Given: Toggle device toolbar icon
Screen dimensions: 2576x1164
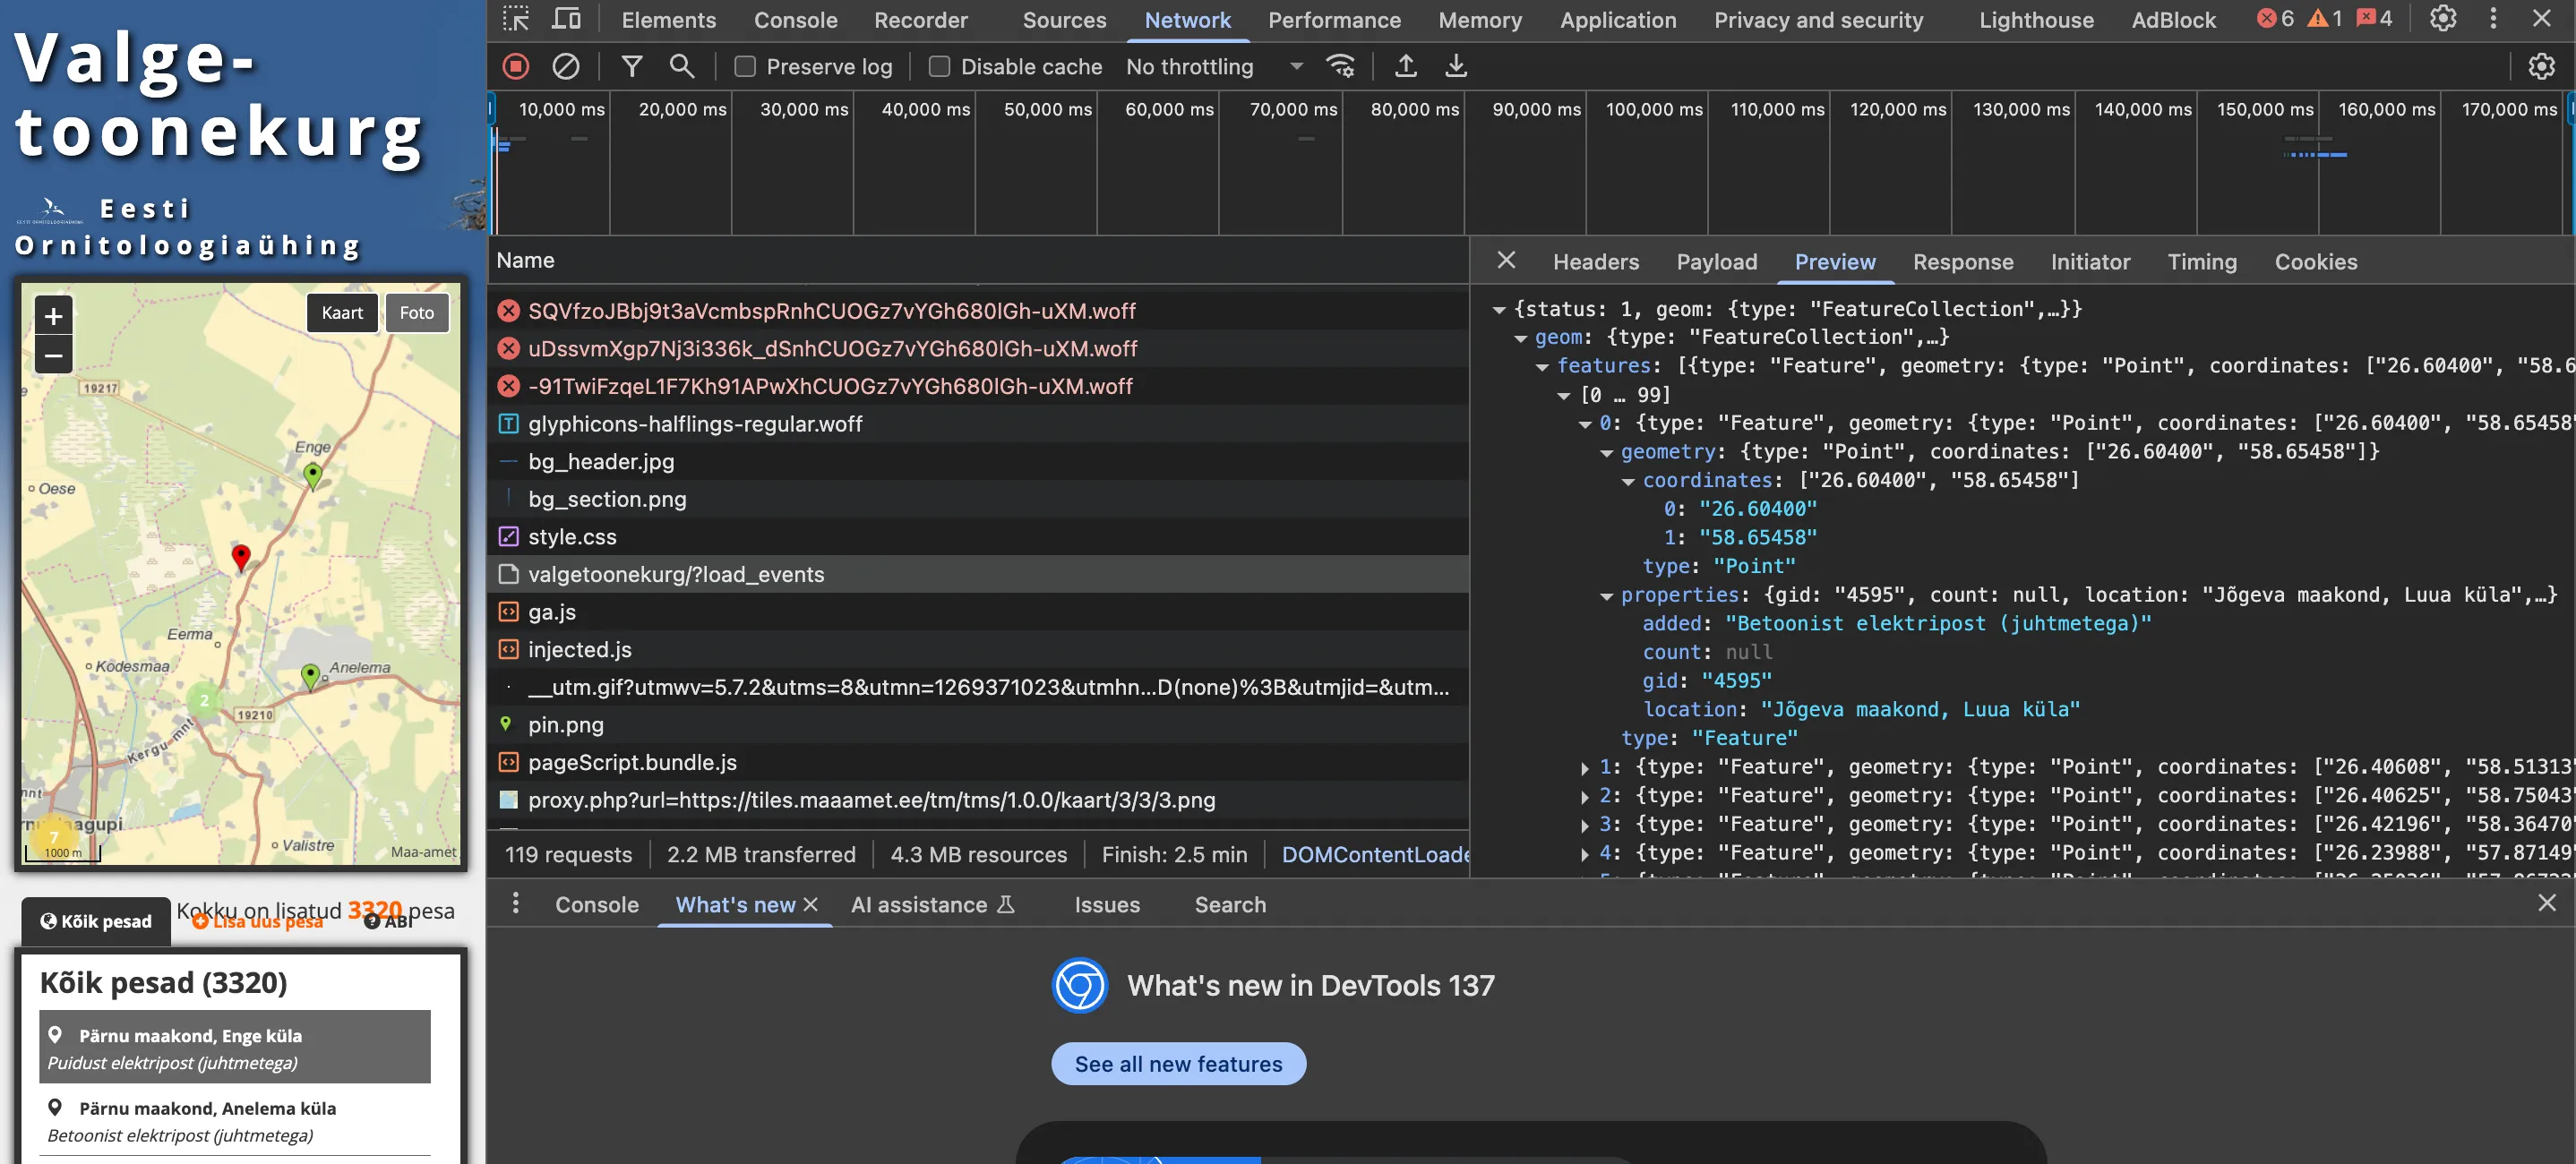Looking at the screenshot, I should click(566, 19).
